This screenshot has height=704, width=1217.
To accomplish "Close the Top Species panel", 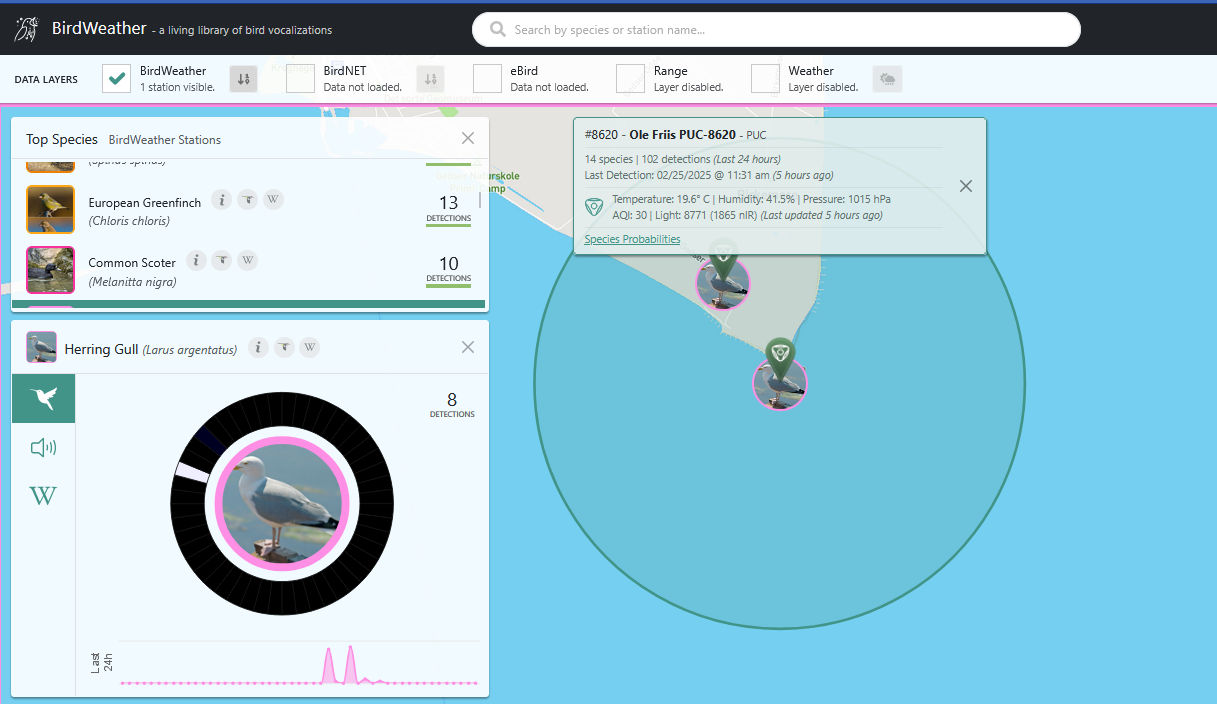I will point(468,138).
